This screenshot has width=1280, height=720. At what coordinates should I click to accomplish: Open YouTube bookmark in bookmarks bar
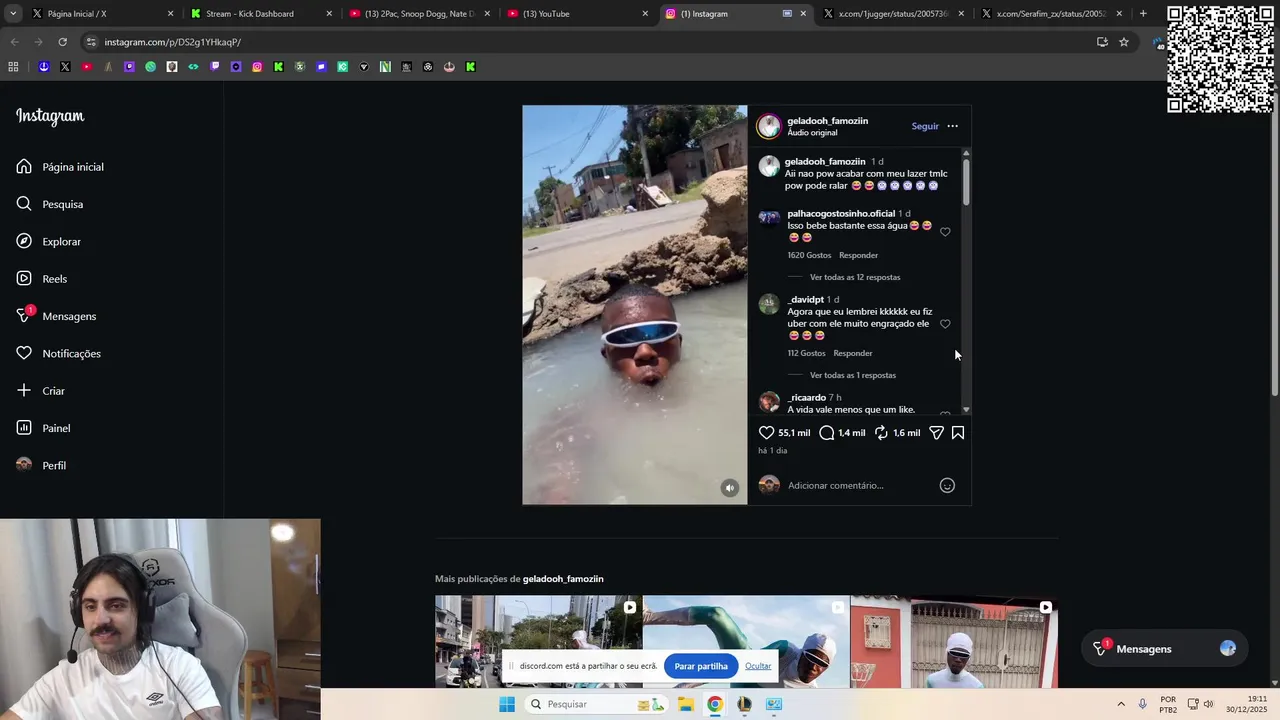tap(87, 67)
